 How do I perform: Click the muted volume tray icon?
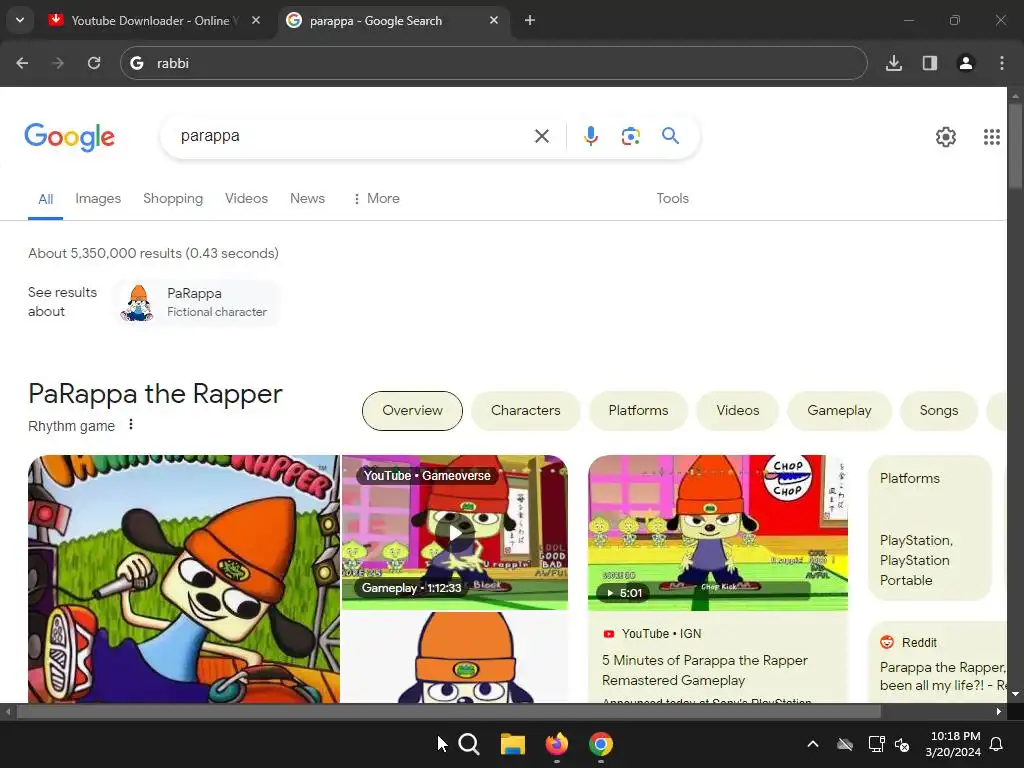(902, 744)
